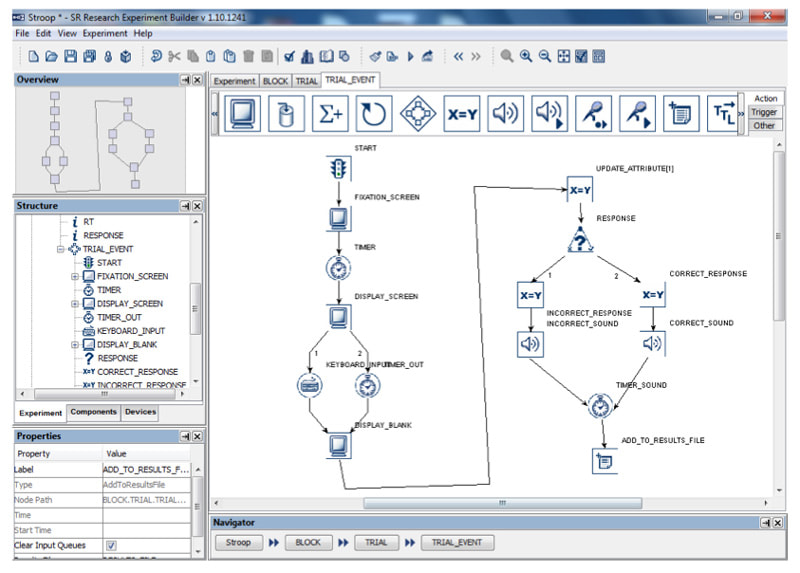The height and width of the screenshot is (573, 800).
Task: Click the toolbar back « chevrons
Action: (x=458, y=56)
